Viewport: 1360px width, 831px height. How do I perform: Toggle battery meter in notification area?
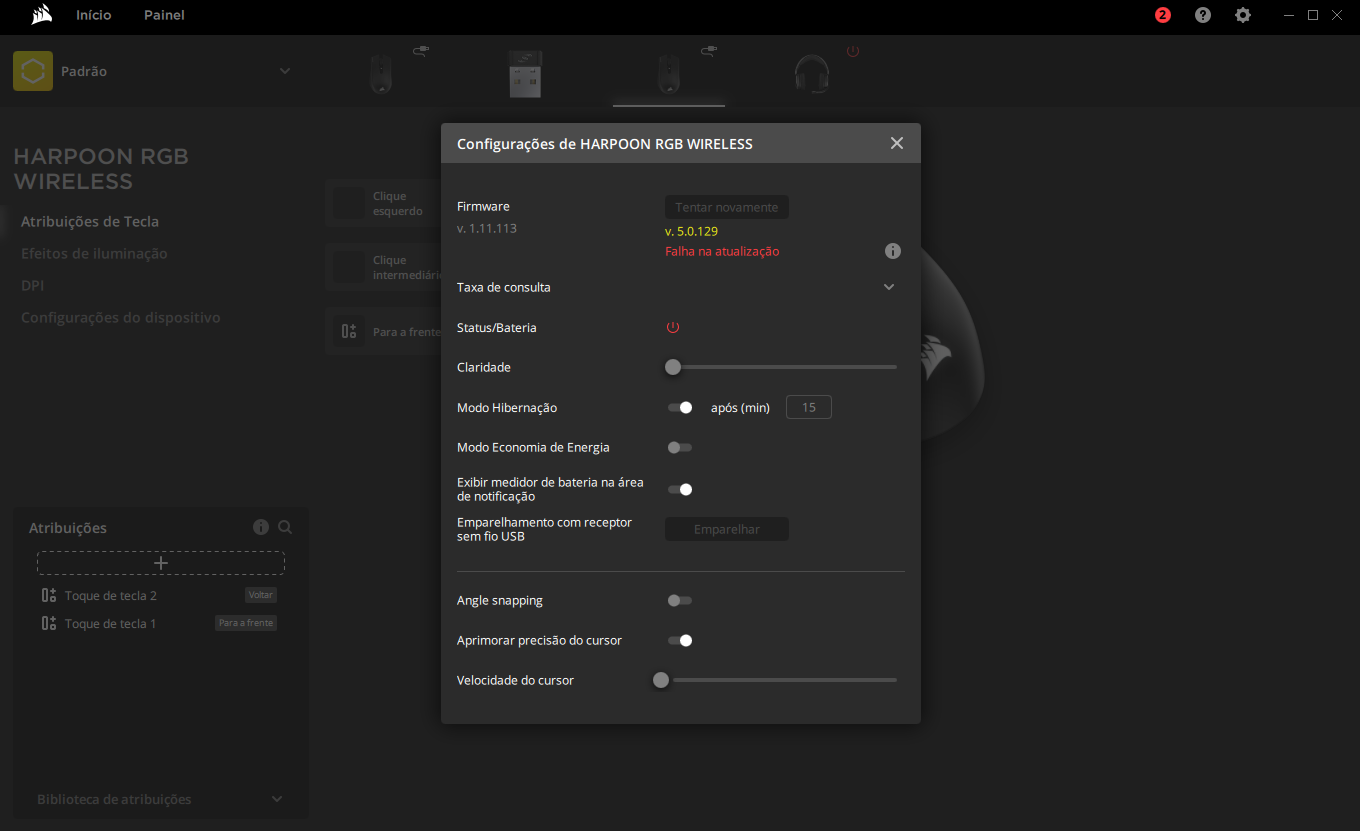[x=680, y=489]
